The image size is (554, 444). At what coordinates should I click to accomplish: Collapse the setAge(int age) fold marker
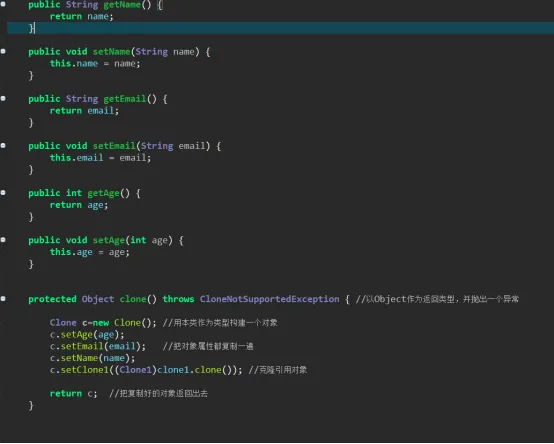pyautogui.click(x=3, y=240)
